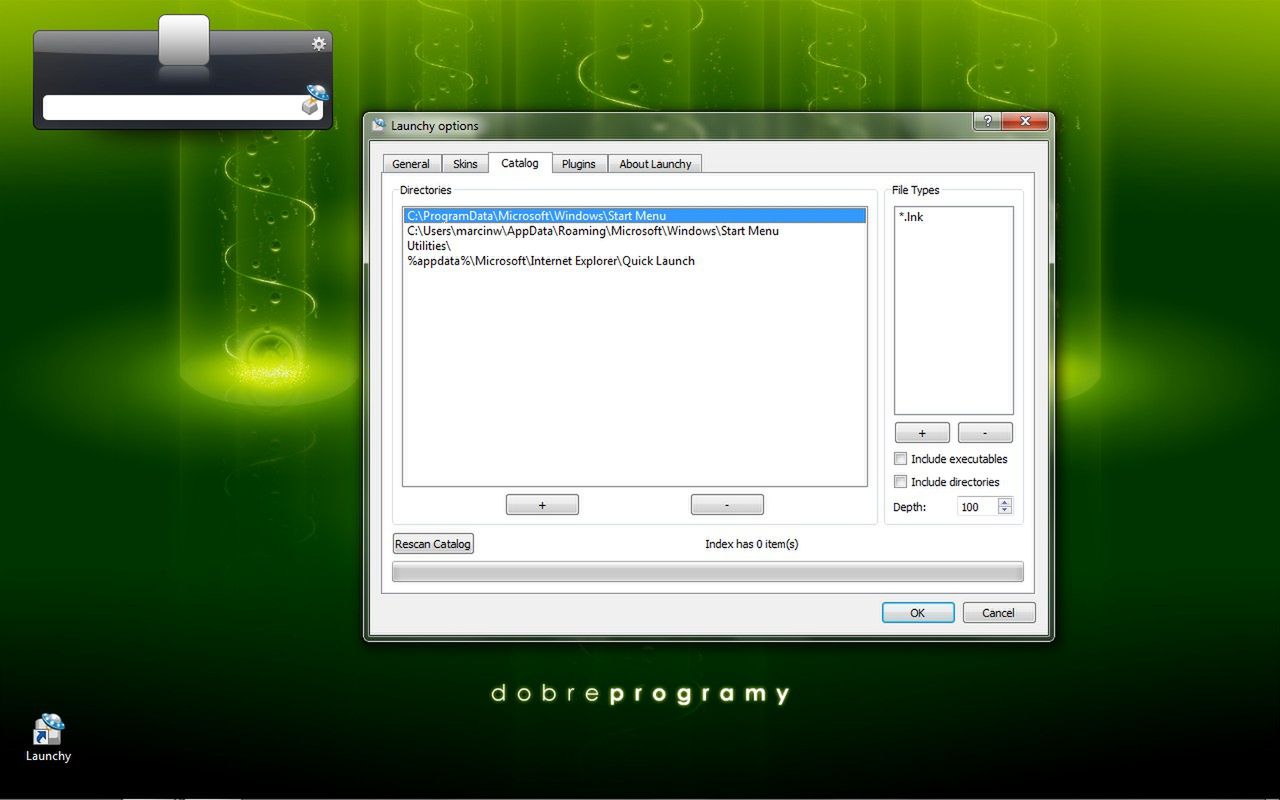Click the Launchy widget keyboard icon
The image size is (1280, 800).
[x=315, y=100]
